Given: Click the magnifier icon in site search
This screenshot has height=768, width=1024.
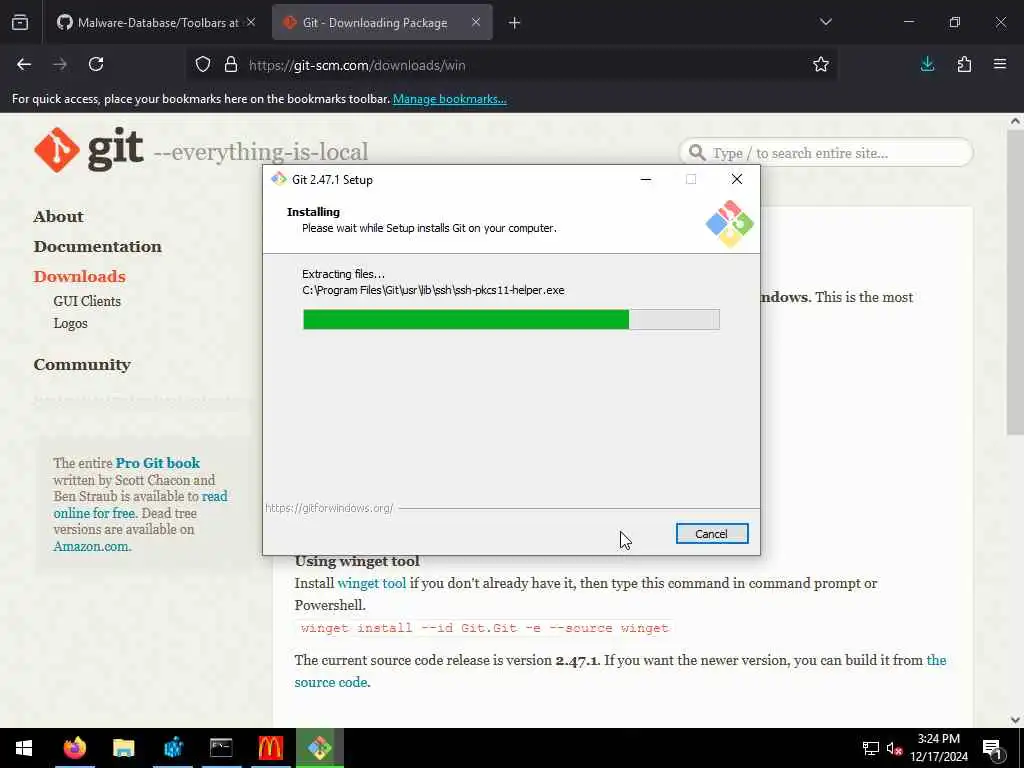Looking at the screenshot, I should click(x=697, y=153).
